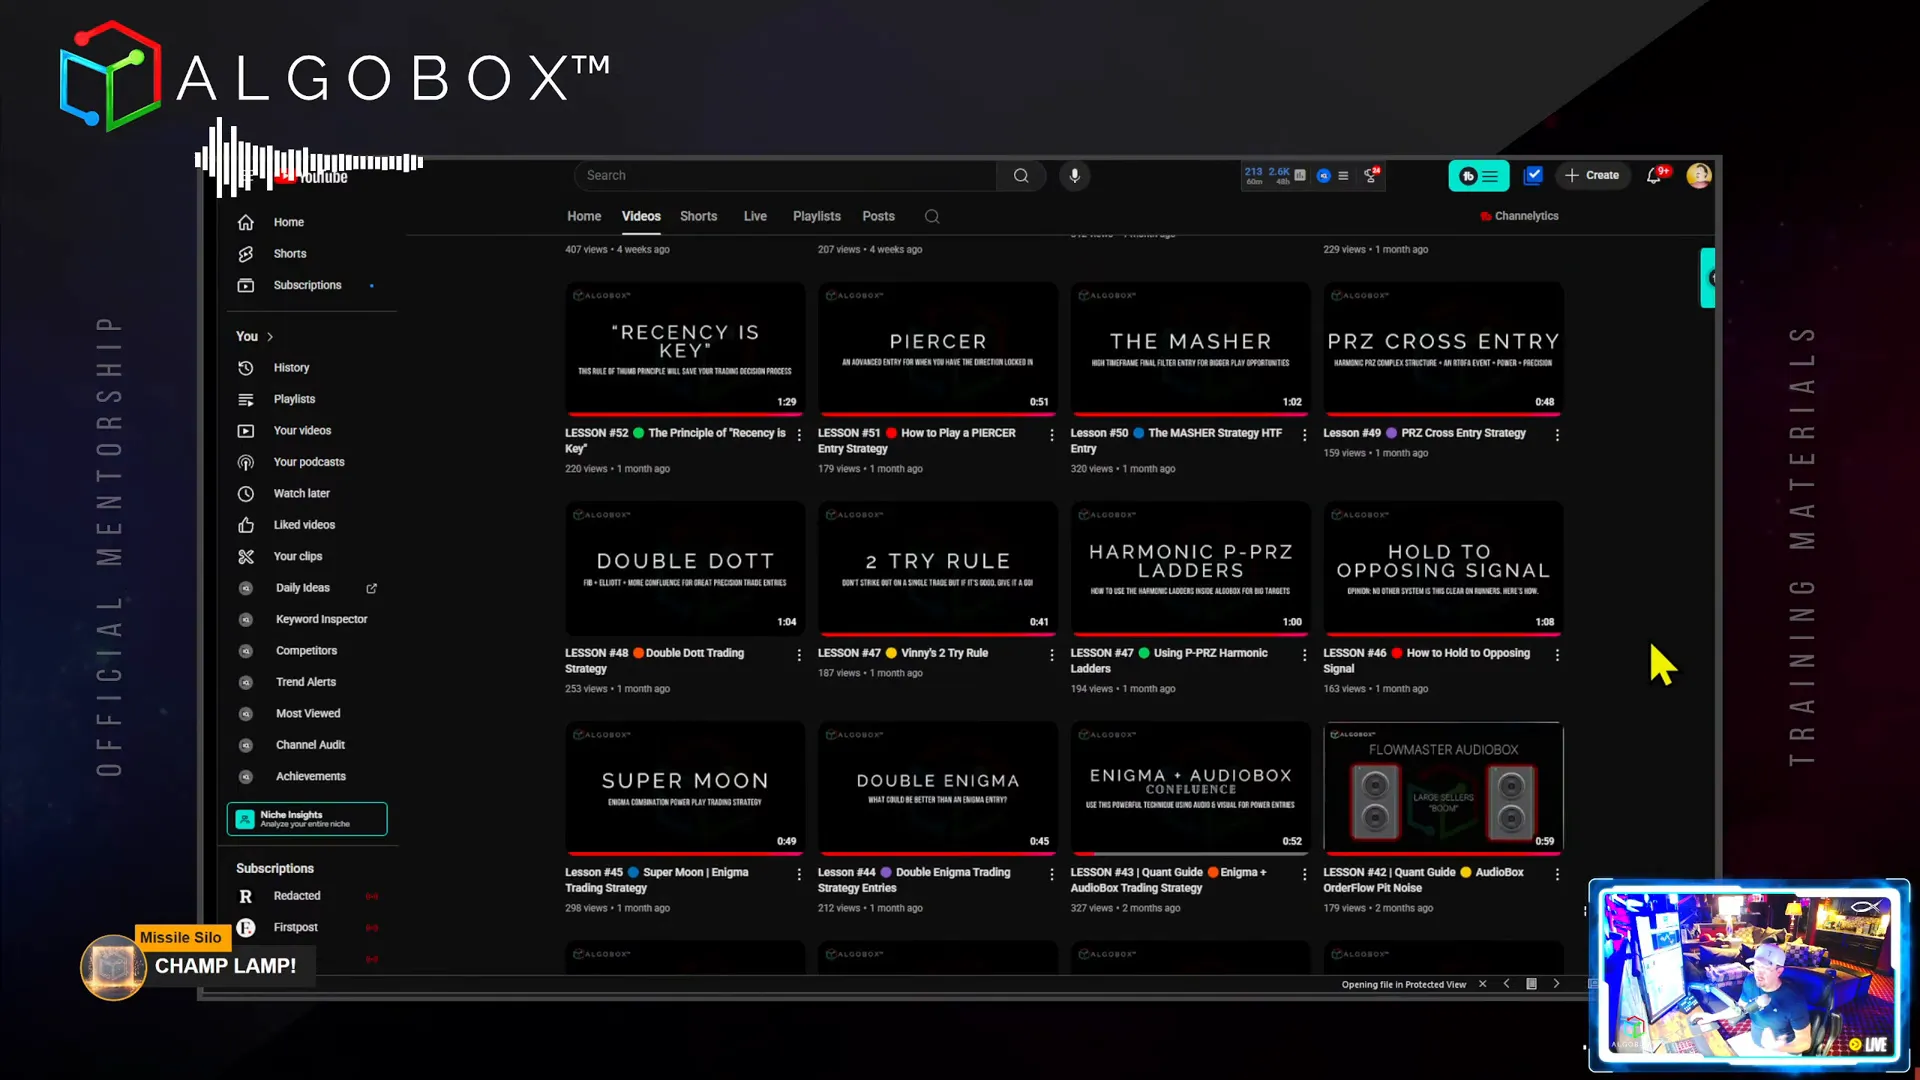1920x1080 pixels.
Task: Open the Channelytics link
Action: [1519, 216]
